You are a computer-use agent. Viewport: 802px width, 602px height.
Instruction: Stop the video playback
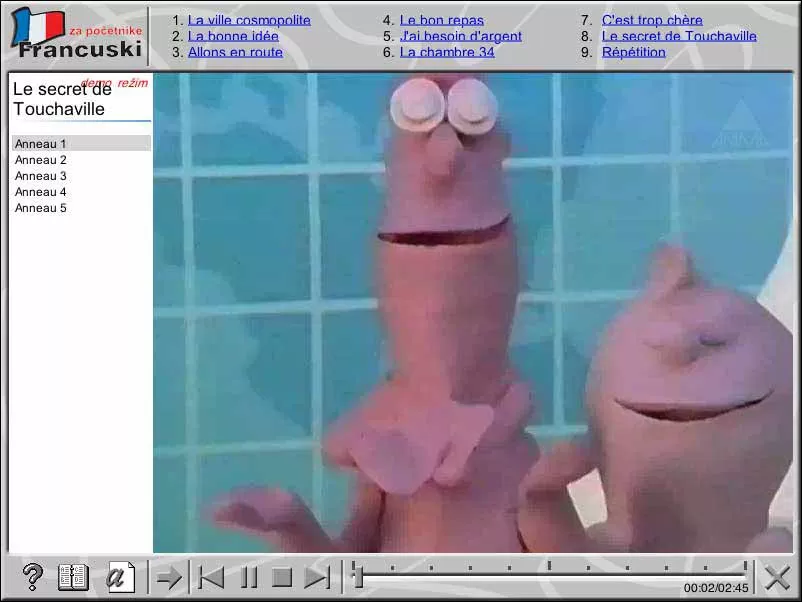tap(282, 578)
